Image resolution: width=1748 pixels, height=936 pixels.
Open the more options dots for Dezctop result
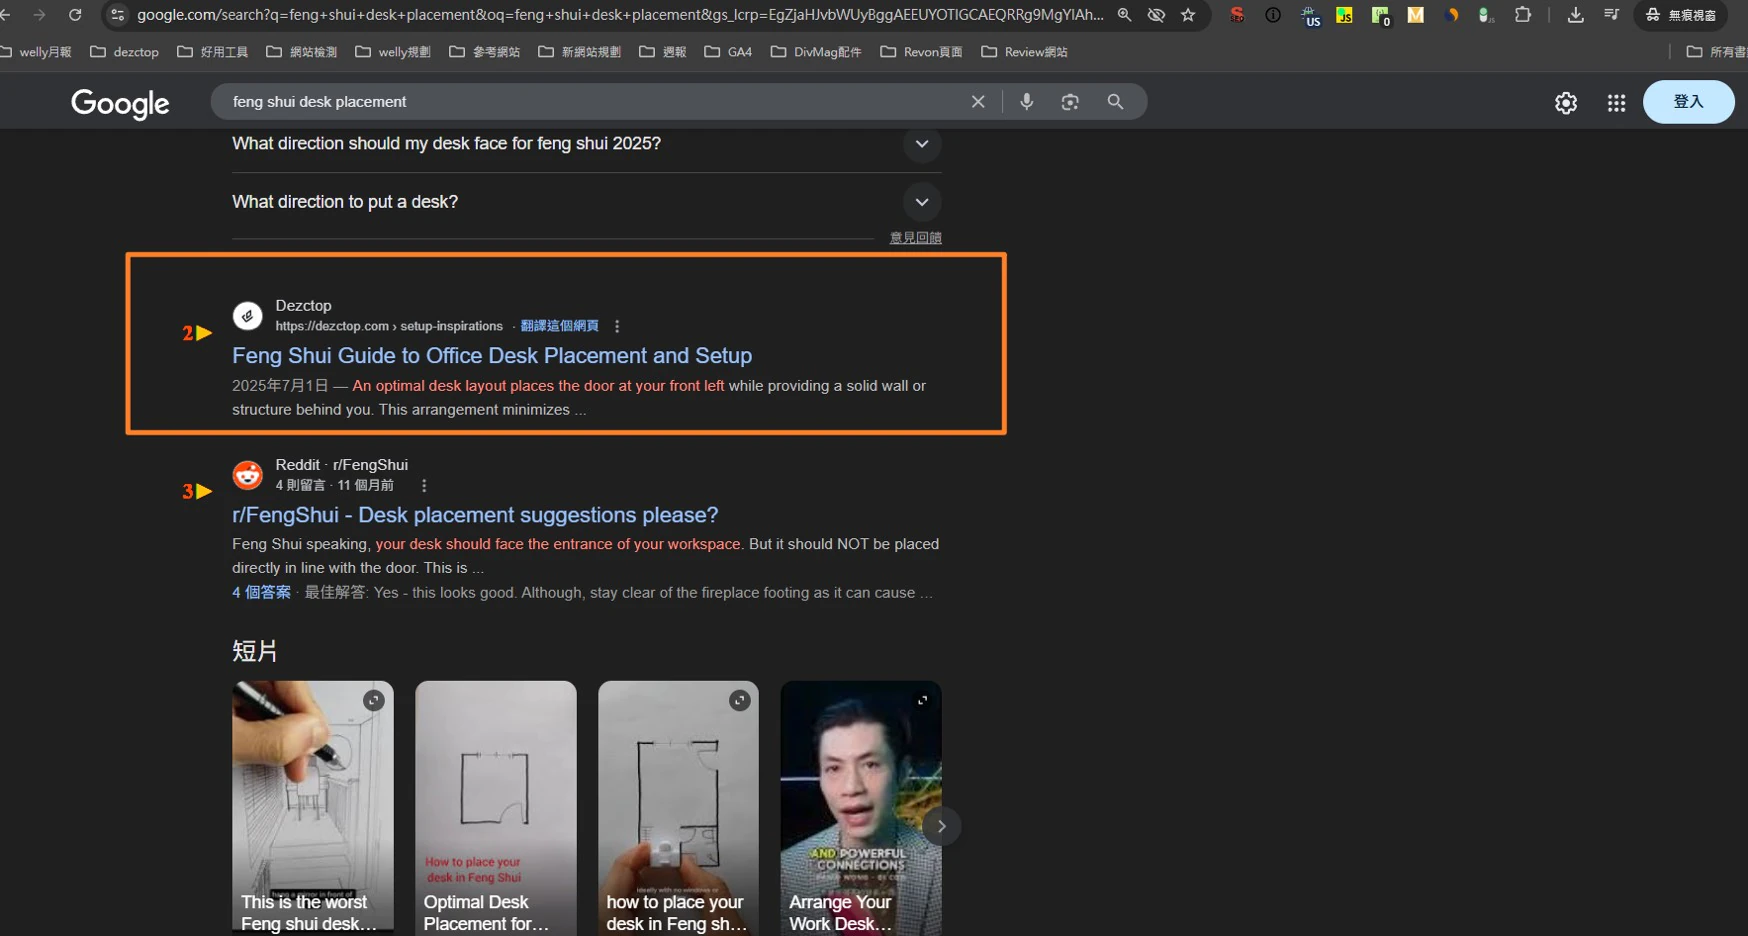(x=617, y=327)
